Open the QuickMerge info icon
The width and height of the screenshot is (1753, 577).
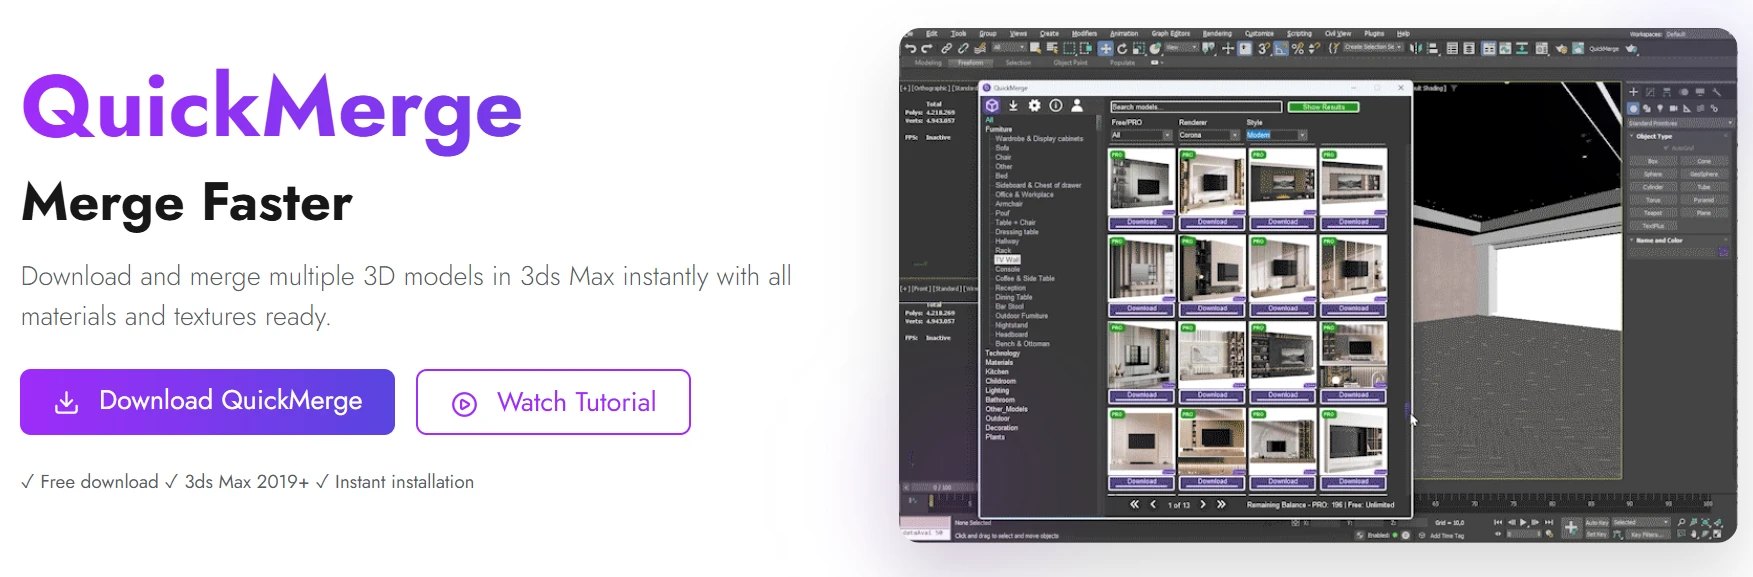pyautogui.click(x=1055, y=105)
